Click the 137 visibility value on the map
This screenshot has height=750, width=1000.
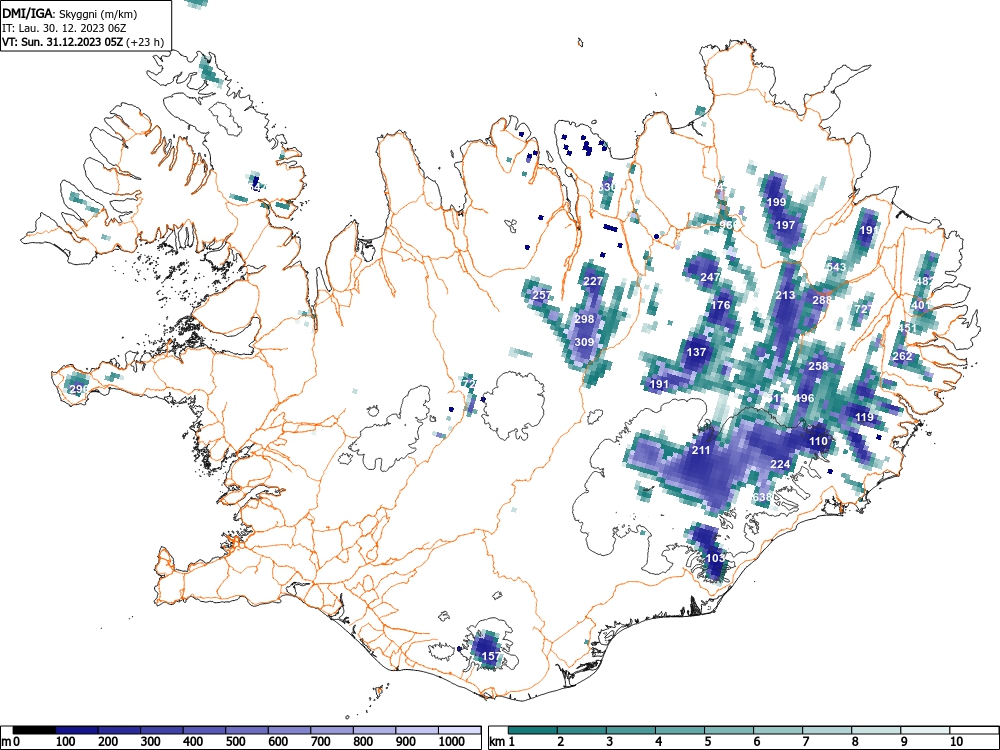click(x=696, y=352)
